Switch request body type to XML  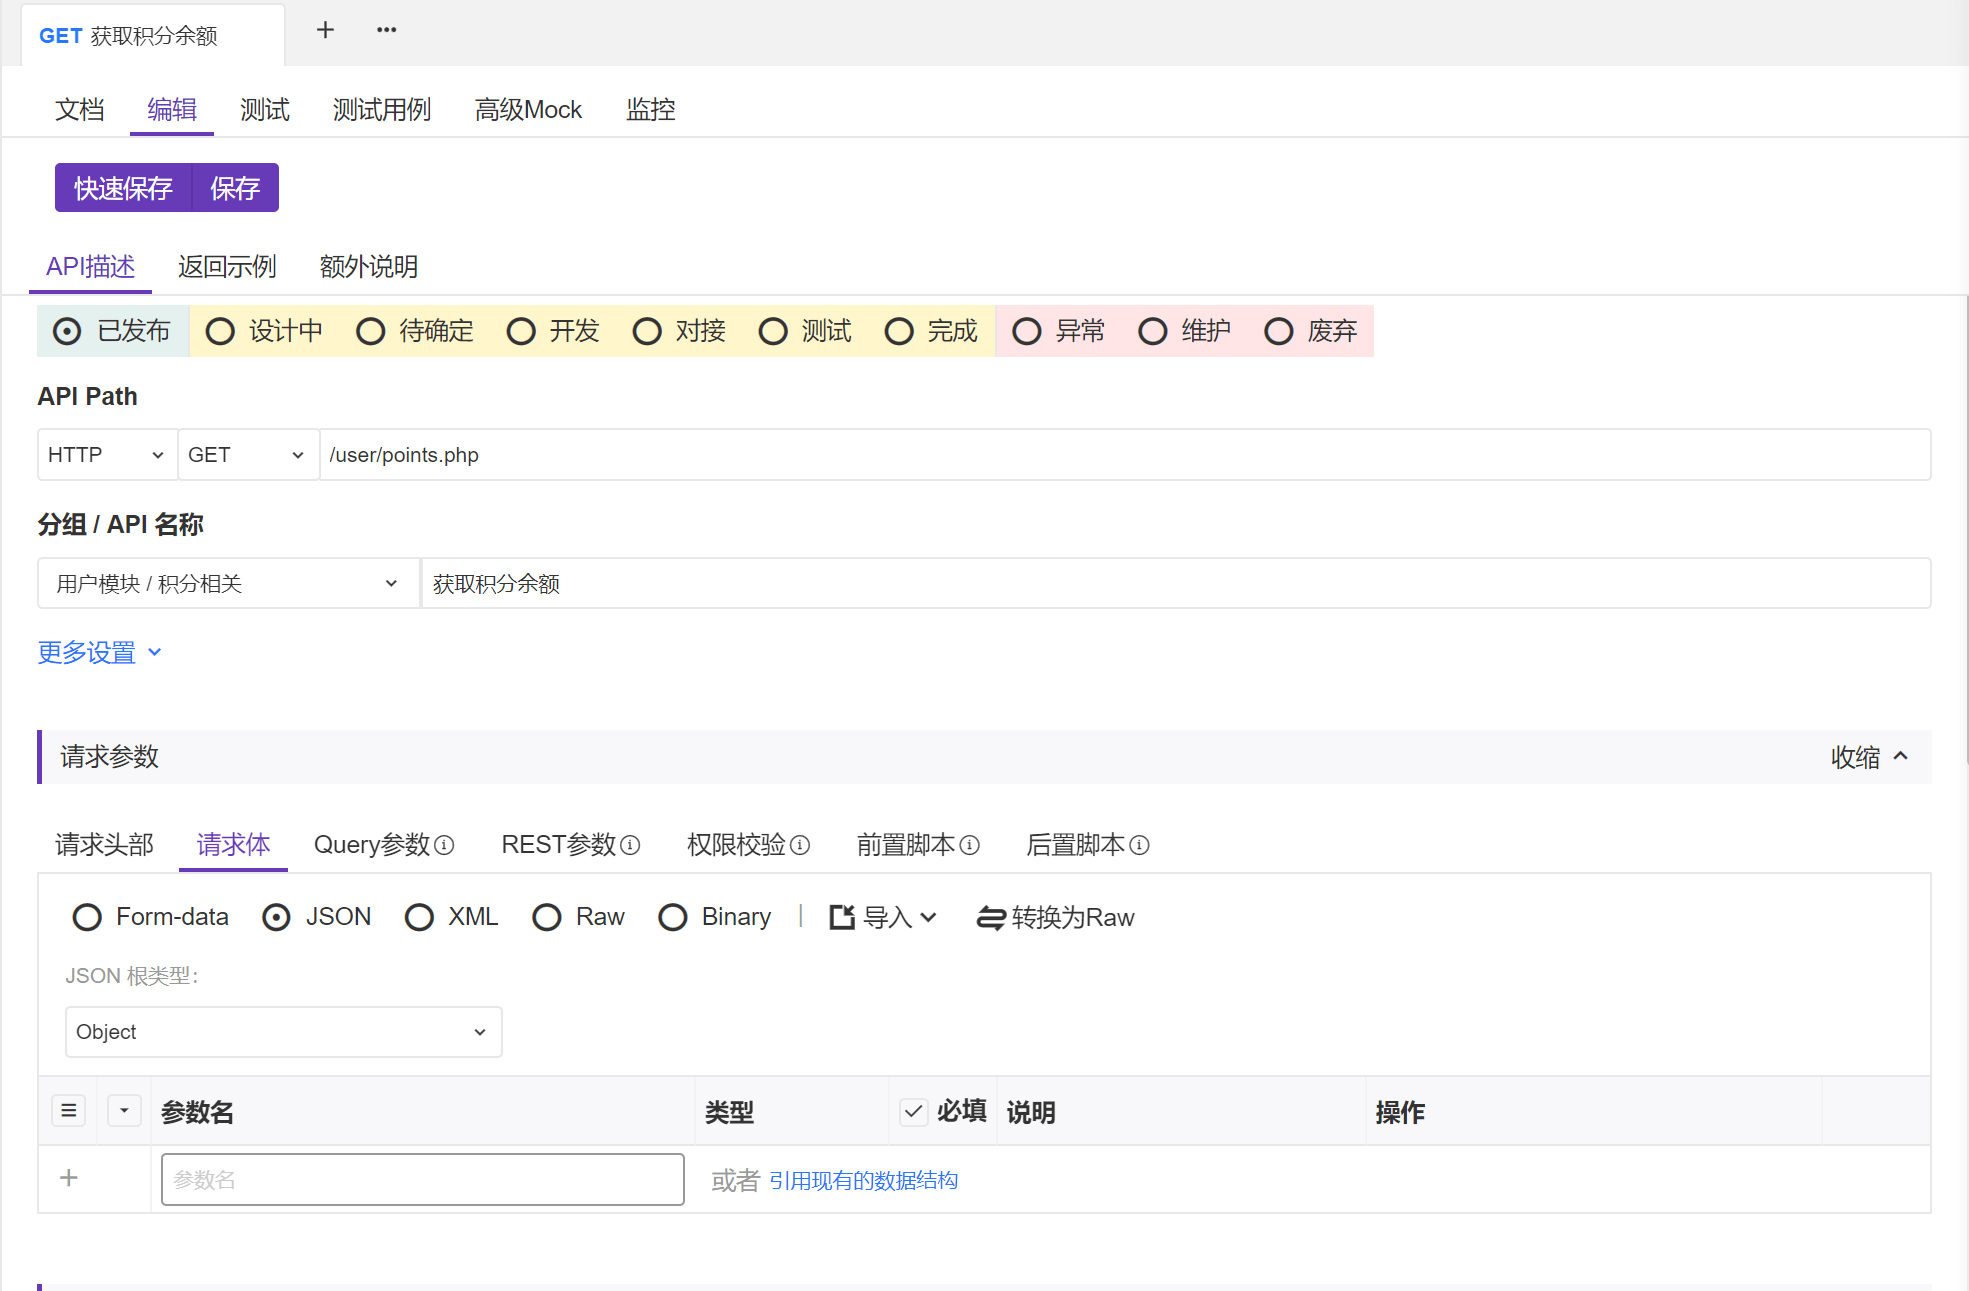[x=419, y=917]
